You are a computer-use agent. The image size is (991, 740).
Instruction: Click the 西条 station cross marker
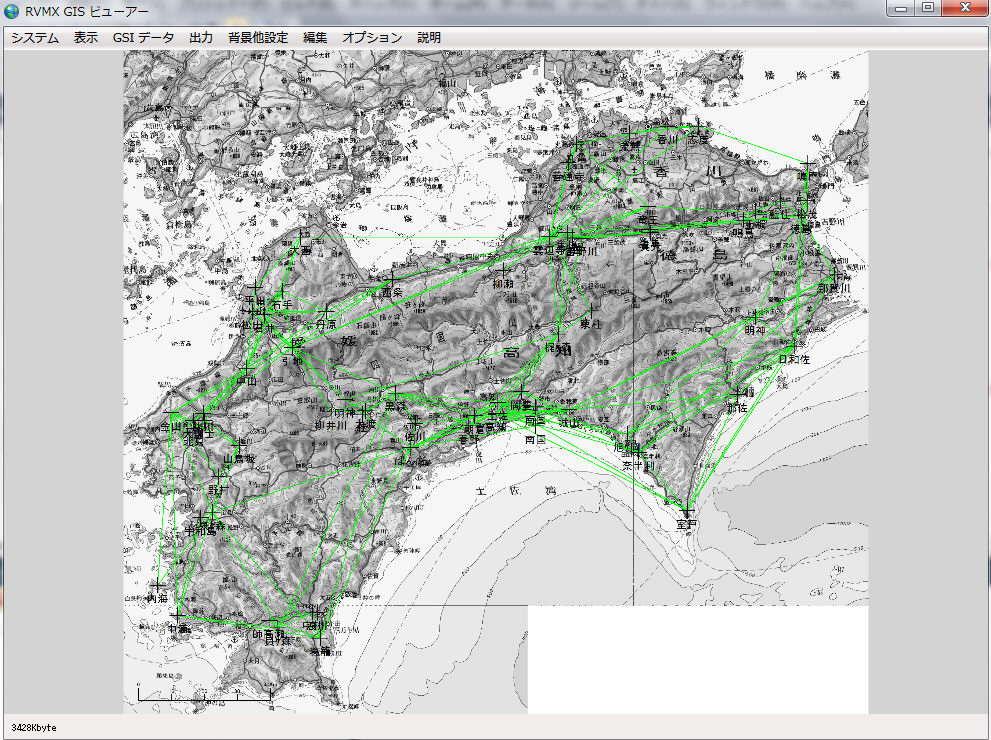392,279
